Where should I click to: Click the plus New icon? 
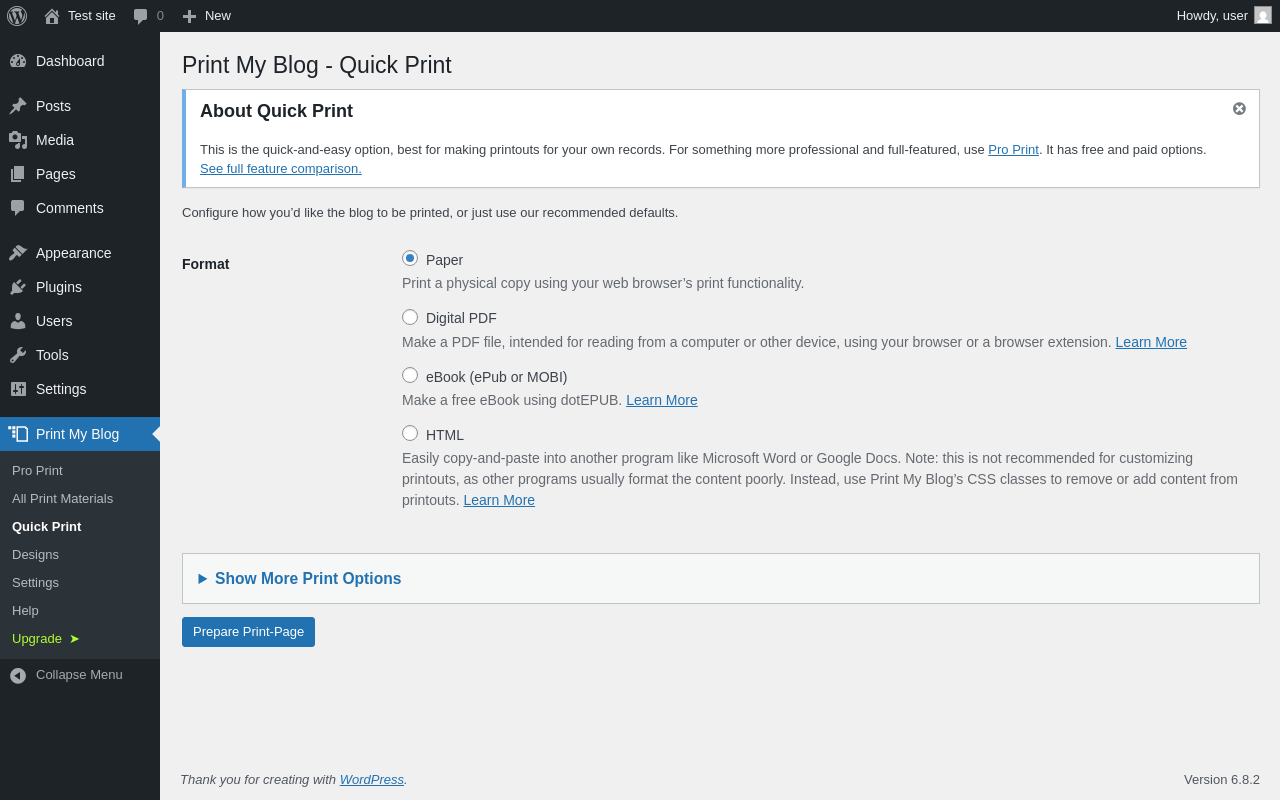[189, 16]
